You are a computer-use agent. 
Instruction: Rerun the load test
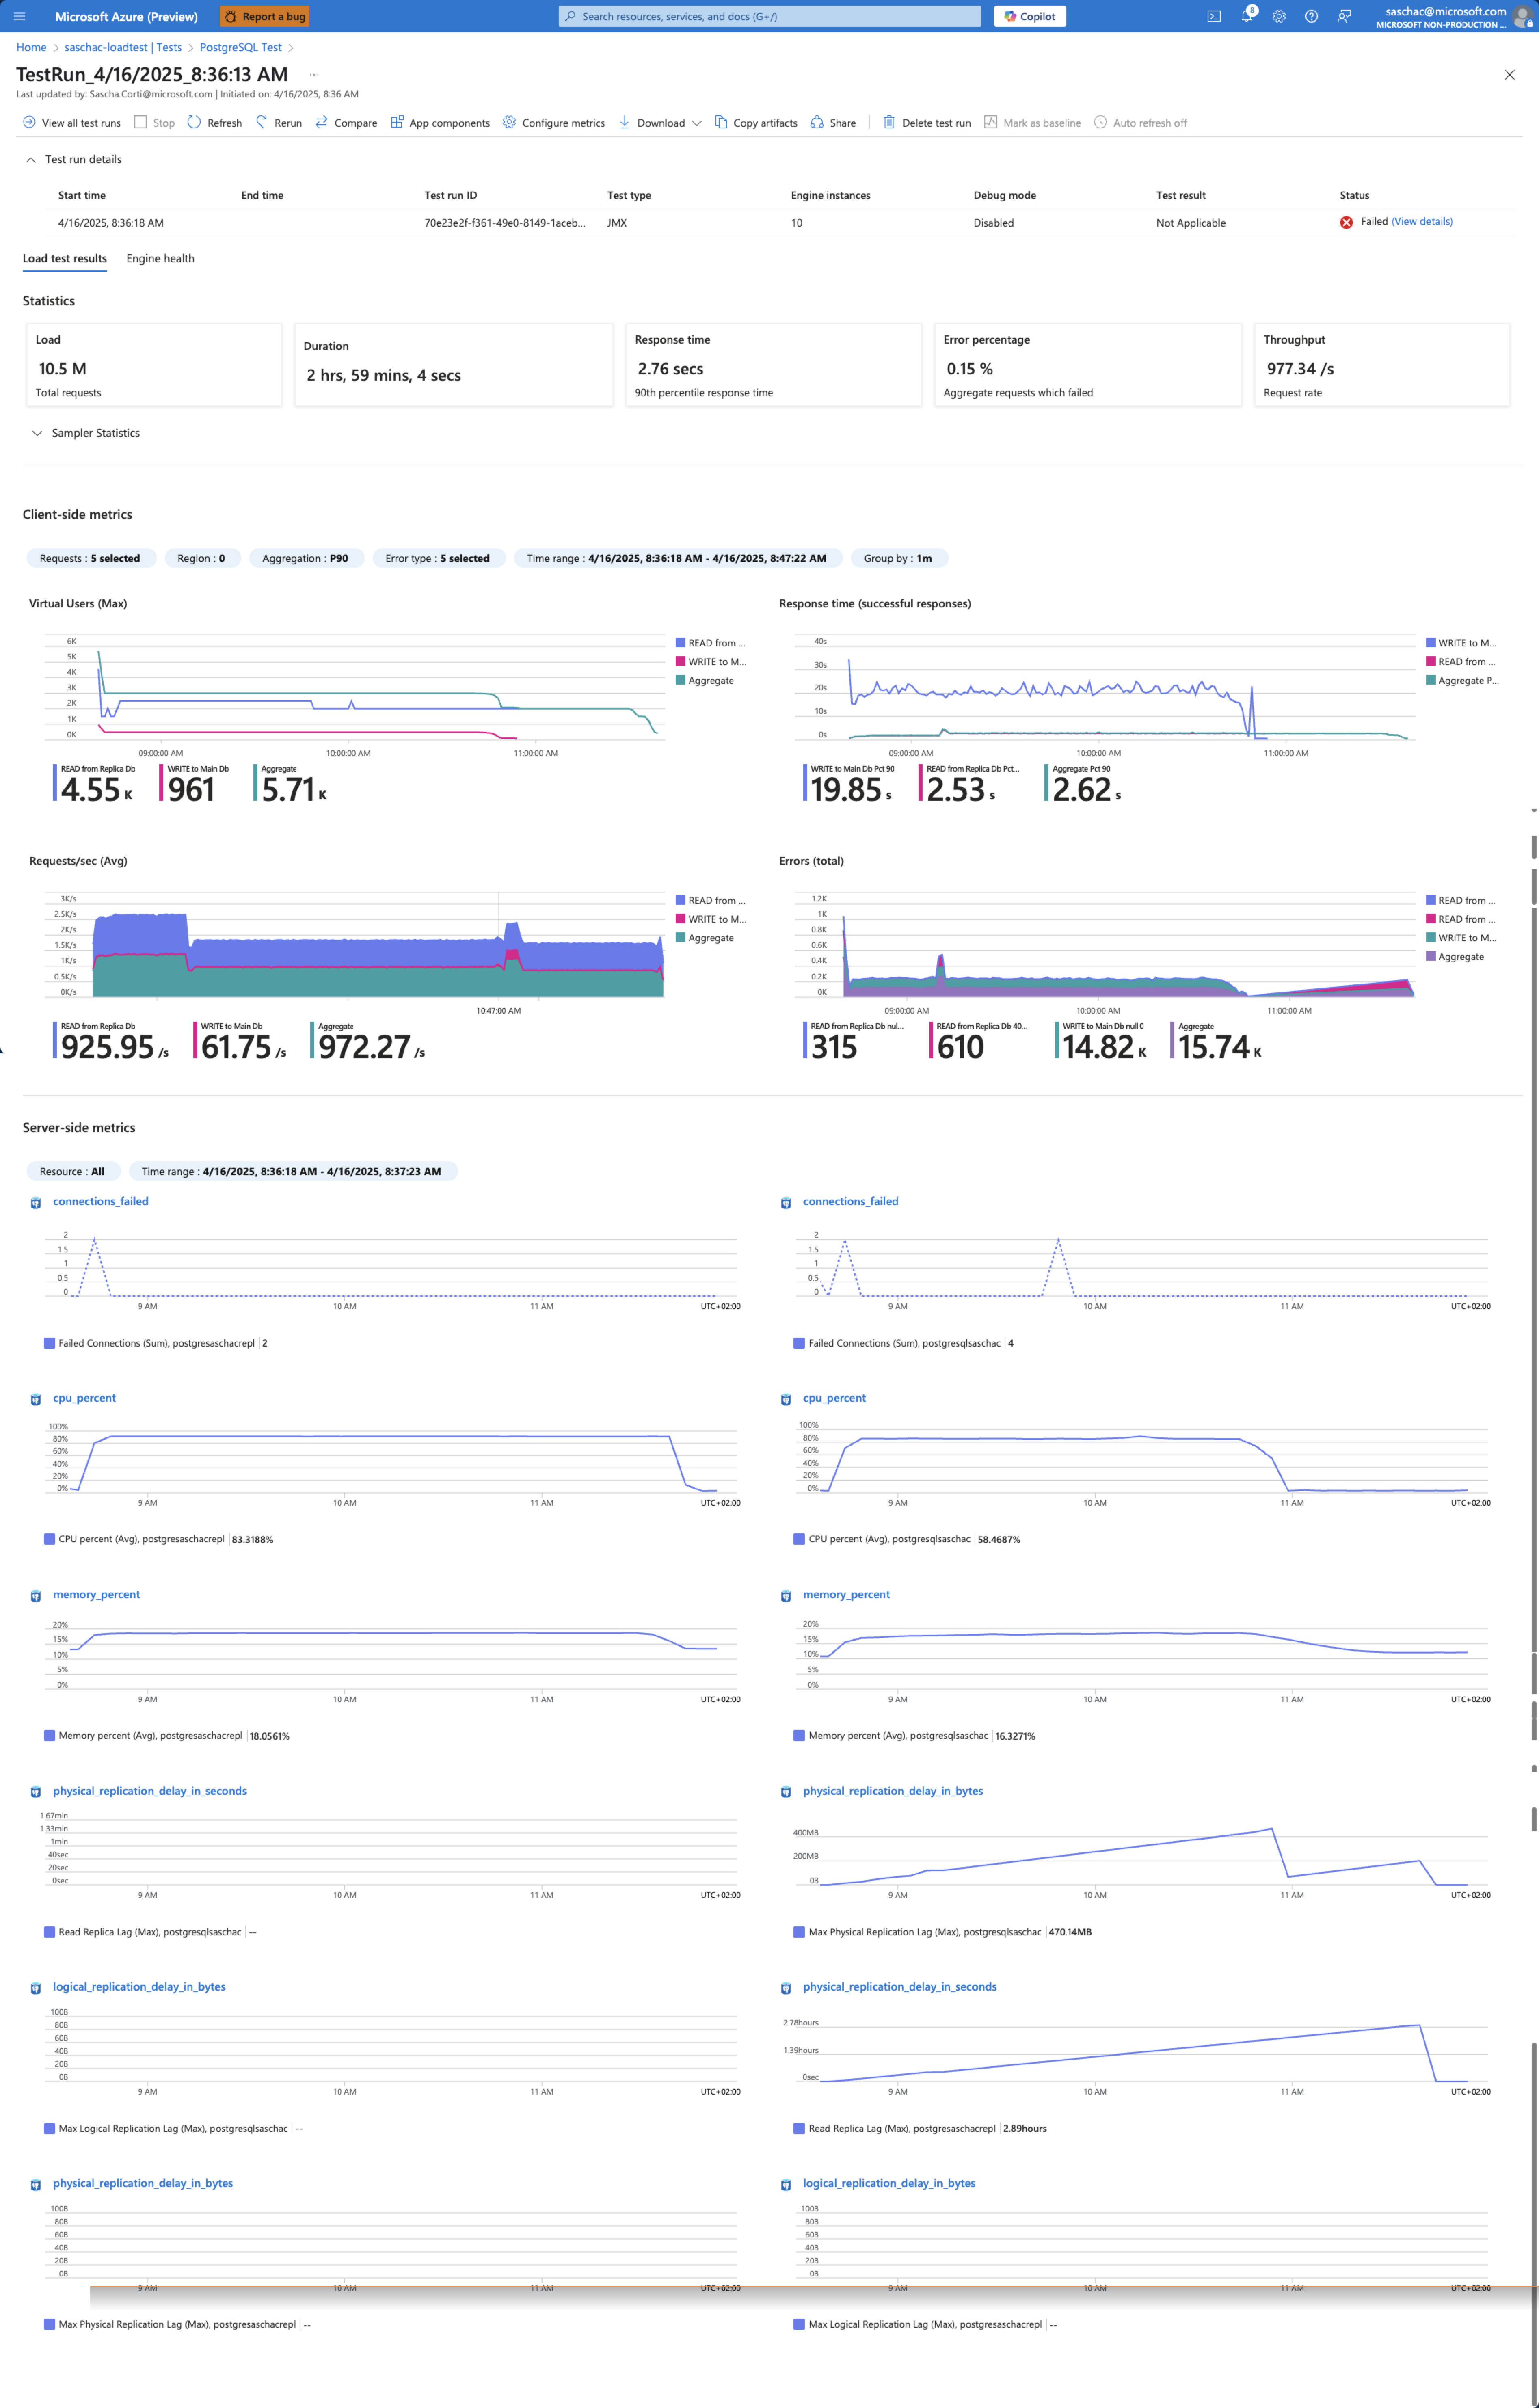click(x=278, y=123)
